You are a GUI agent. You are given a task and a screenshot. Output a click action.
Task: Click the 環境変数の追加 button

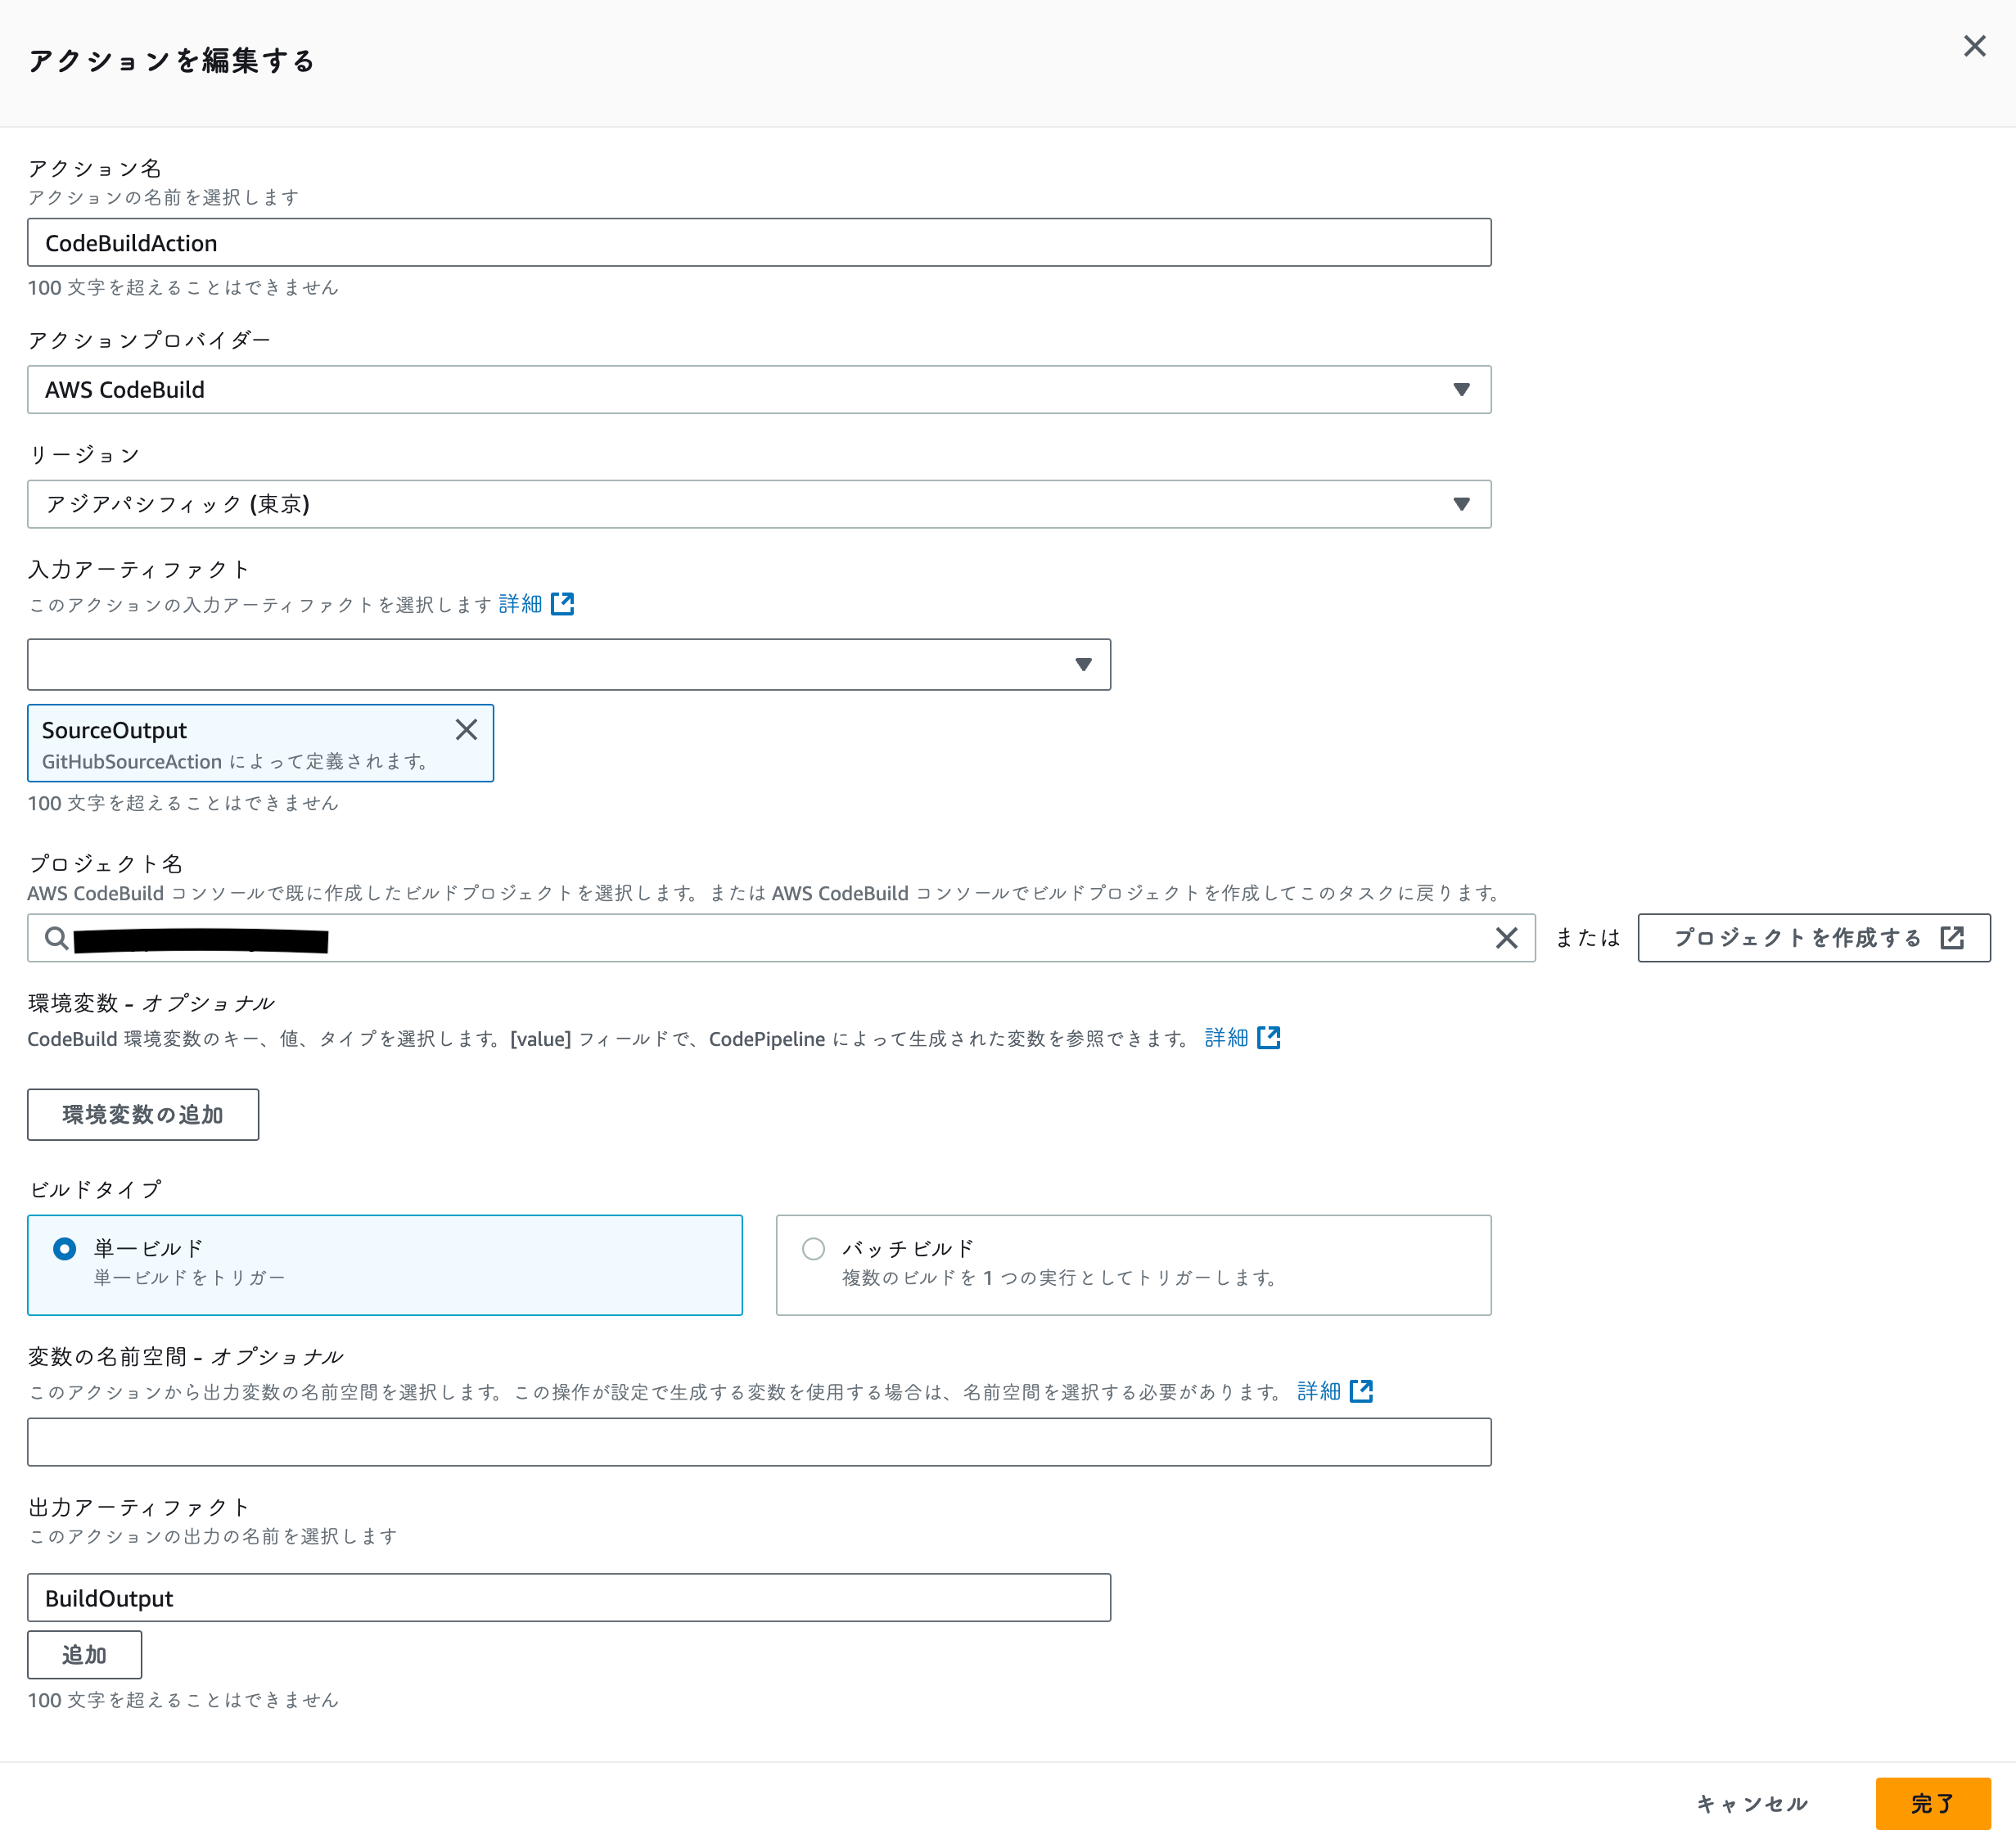pyautogui.click(x=142, y=1113)
